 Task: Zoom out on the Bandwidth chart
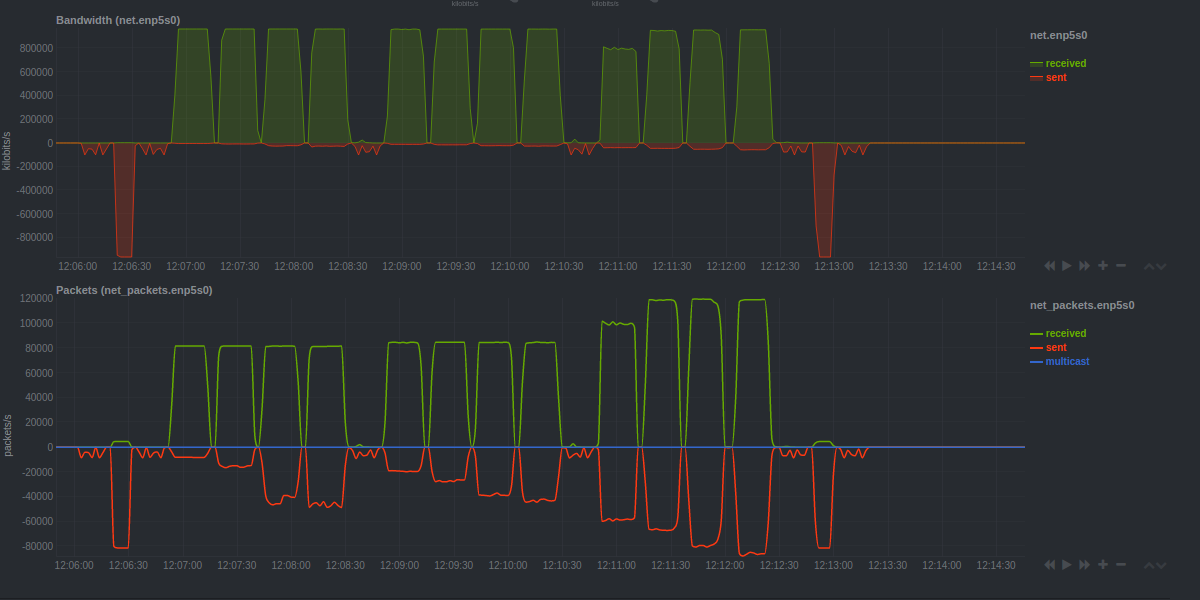1121,266
